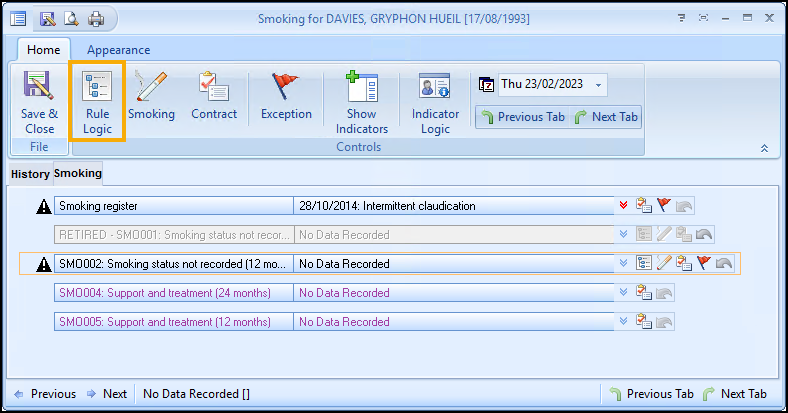The height and width of the screenshot is (413, 788).
Task: Click the Smoking cigarette icon in ribbon
Action: pyautogui.click(x=151, y=101)
